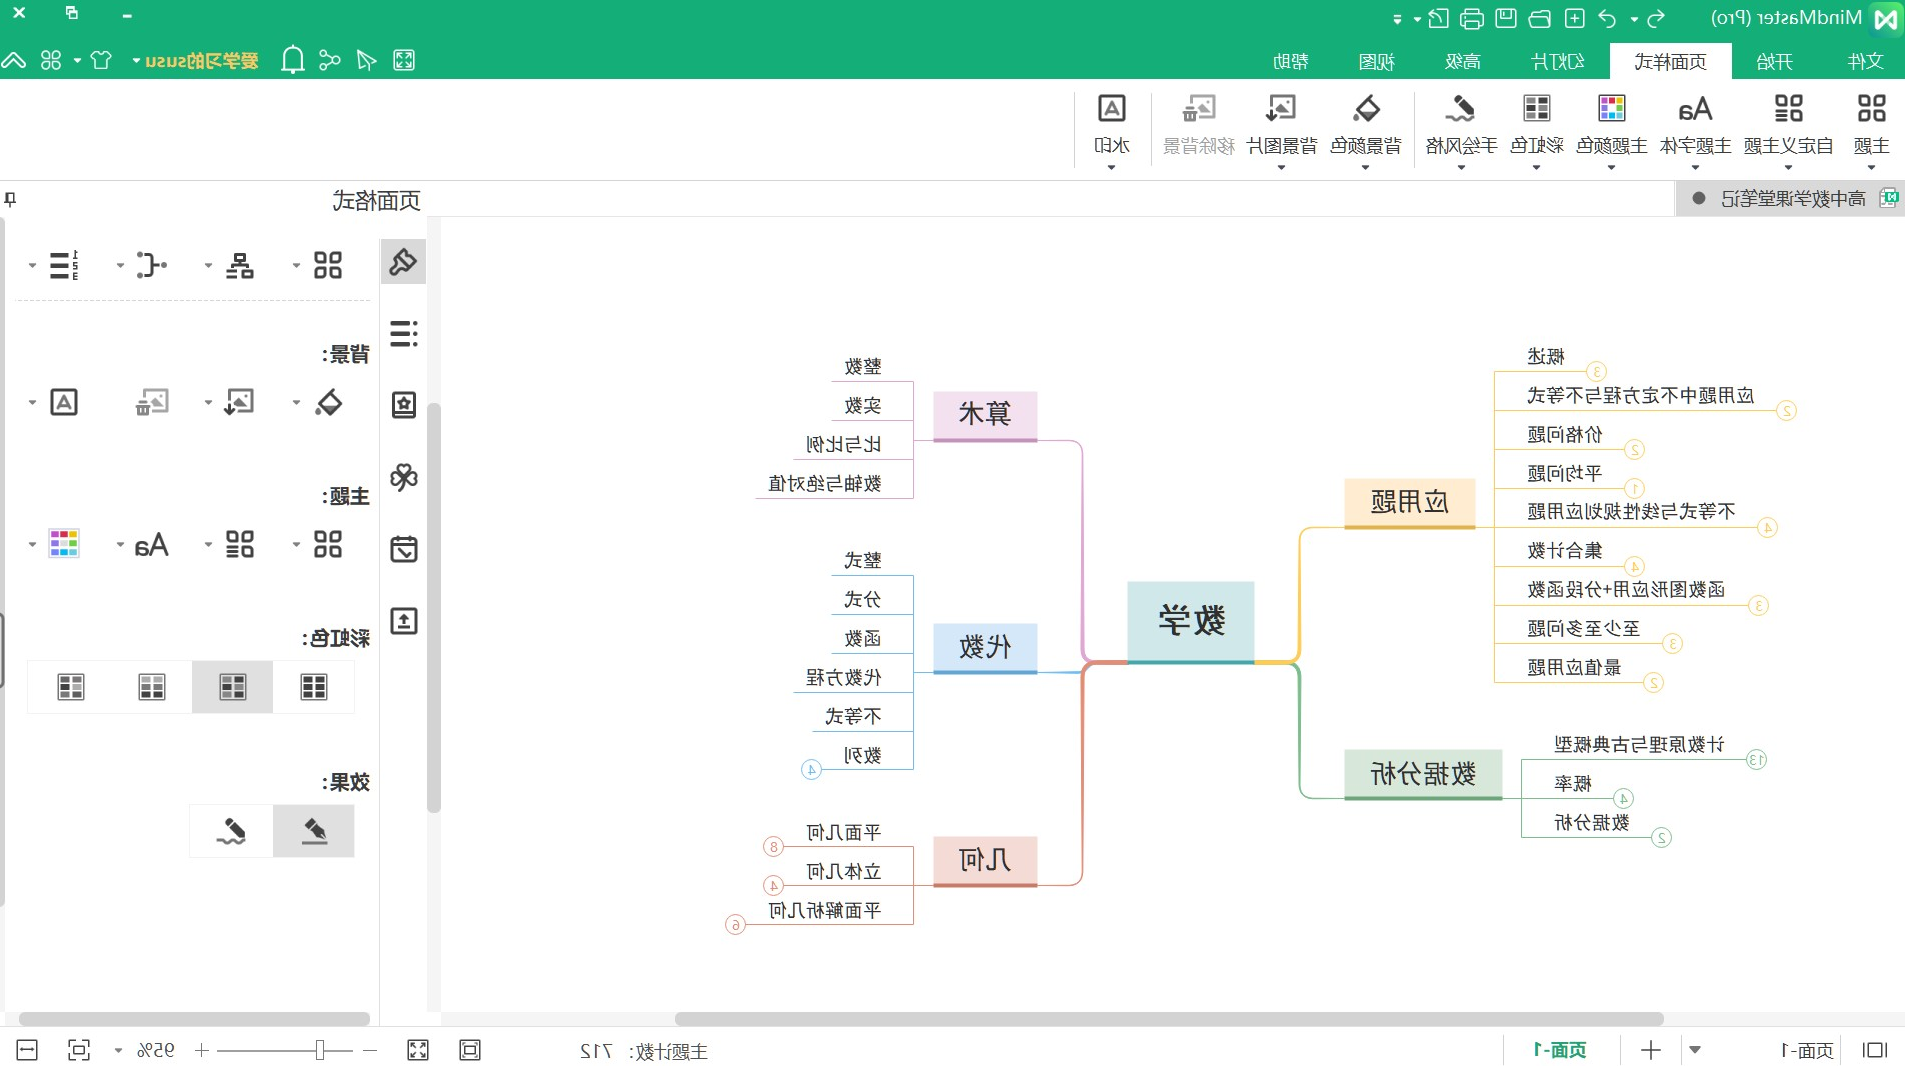Open the File menu tab
The width and height of the screenshot is (1905, 1066).
click(1865, 61)
